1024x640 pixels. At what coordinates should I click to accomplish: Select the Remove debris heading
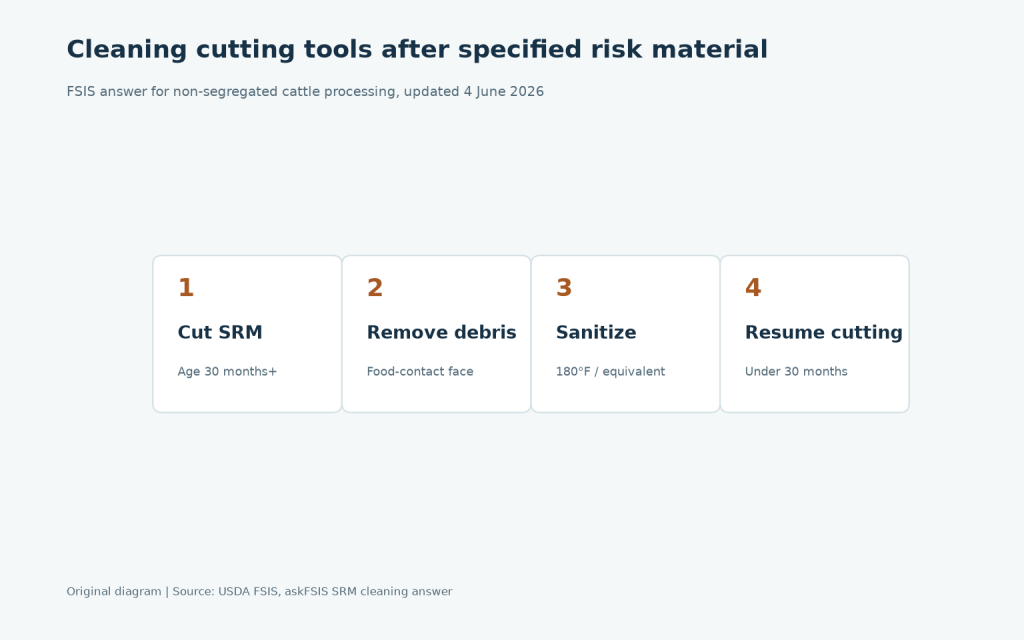[441, 332]
